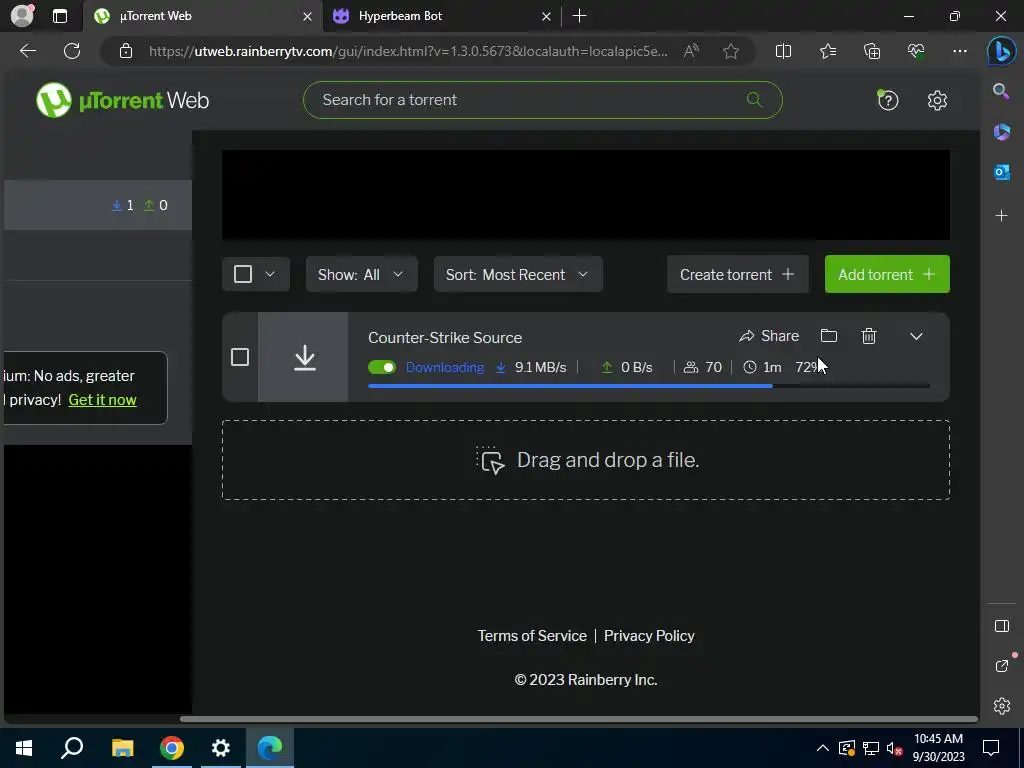
Task: Open the Sort: Most Recent dropdown
Action: coord(518,274)
